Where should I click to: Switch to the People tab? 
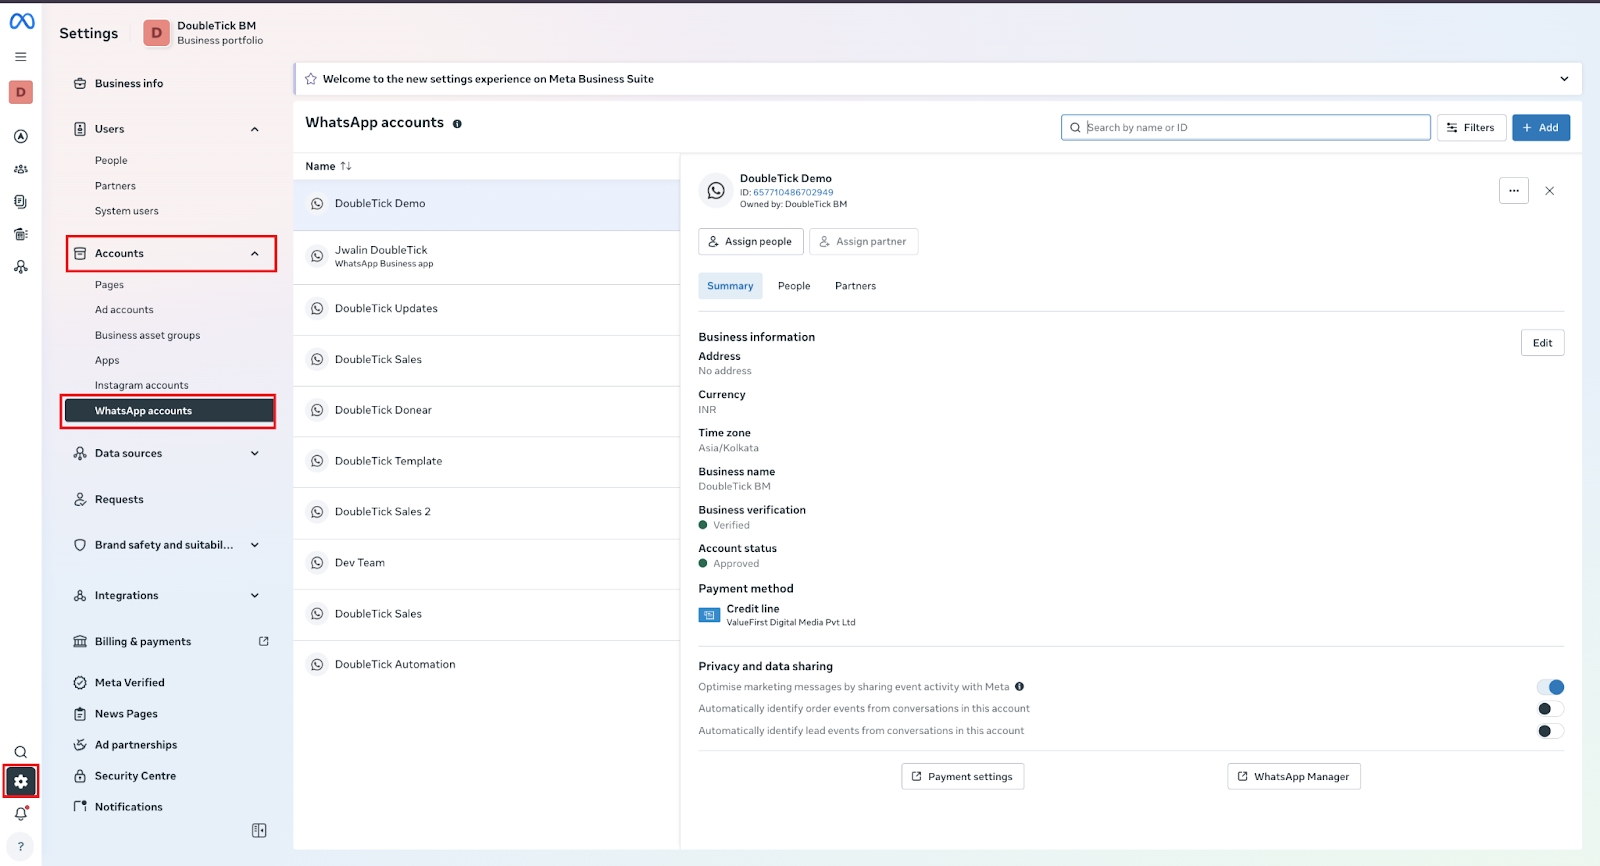pos(794,286)
